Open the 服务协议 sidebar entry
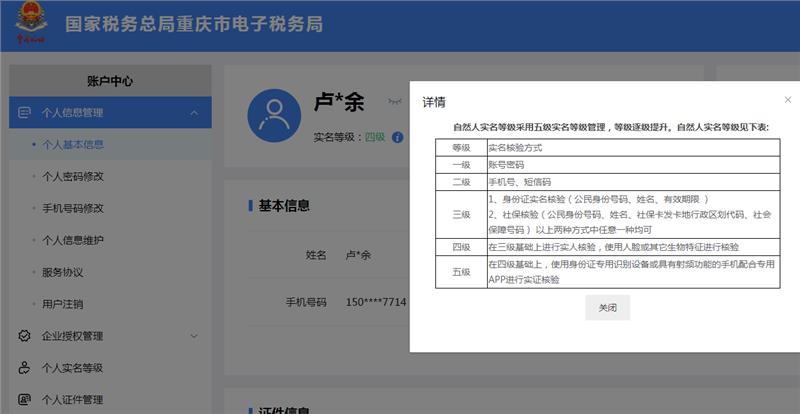This screenshot has height=414, width=800. coord(62,272)
